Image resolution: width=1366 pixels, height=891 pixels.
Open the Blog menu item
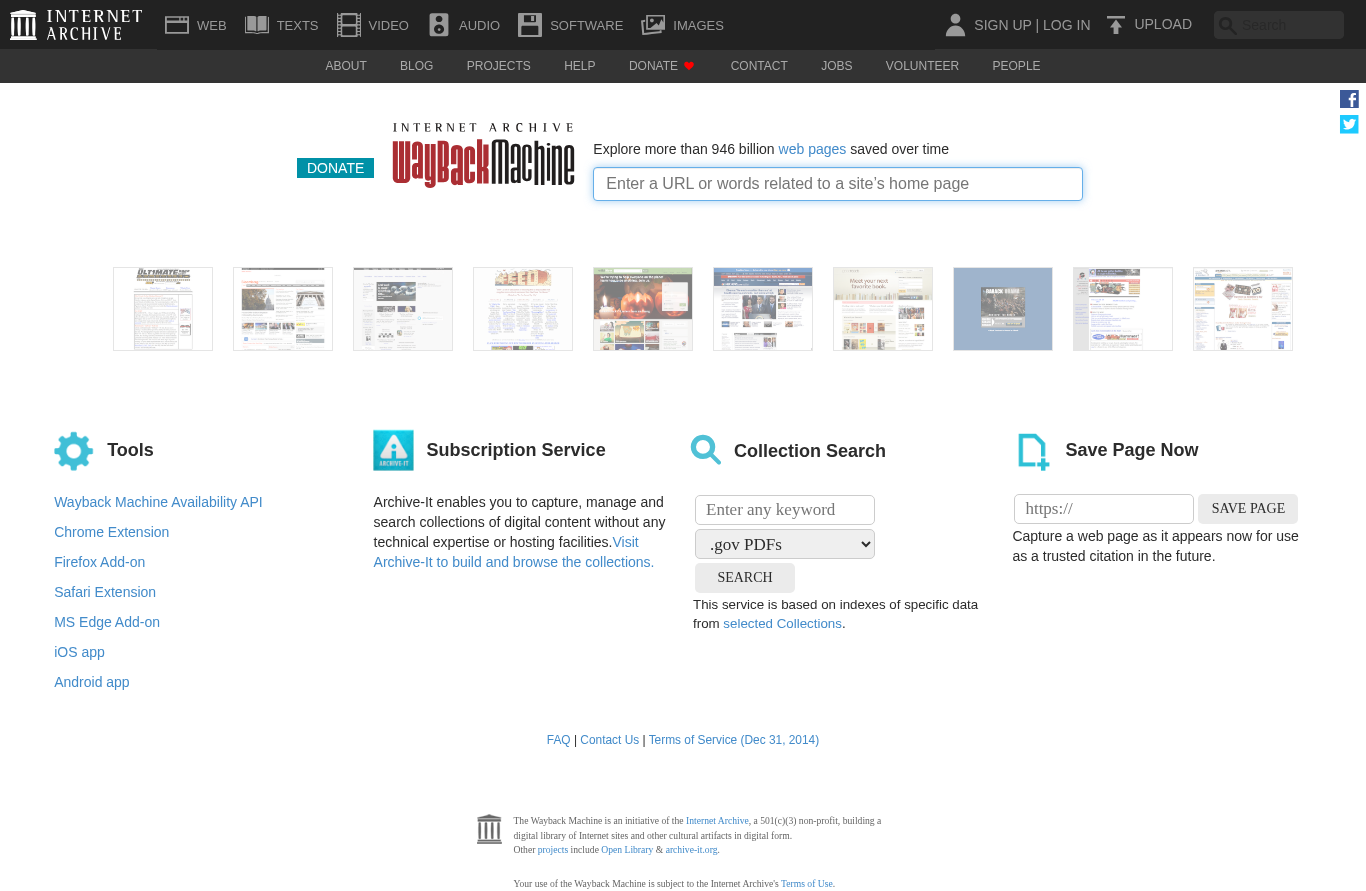pyautogui.click(x=417, y=66)
